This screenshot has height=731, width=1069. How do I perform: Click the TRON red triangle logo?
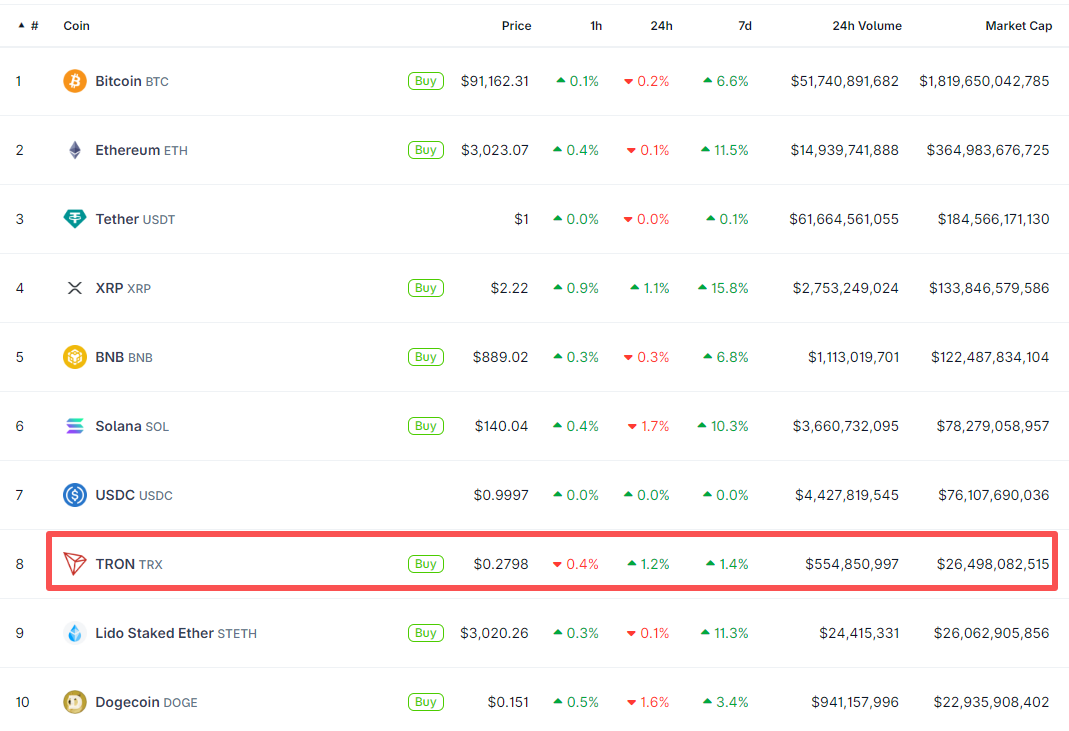75,563
